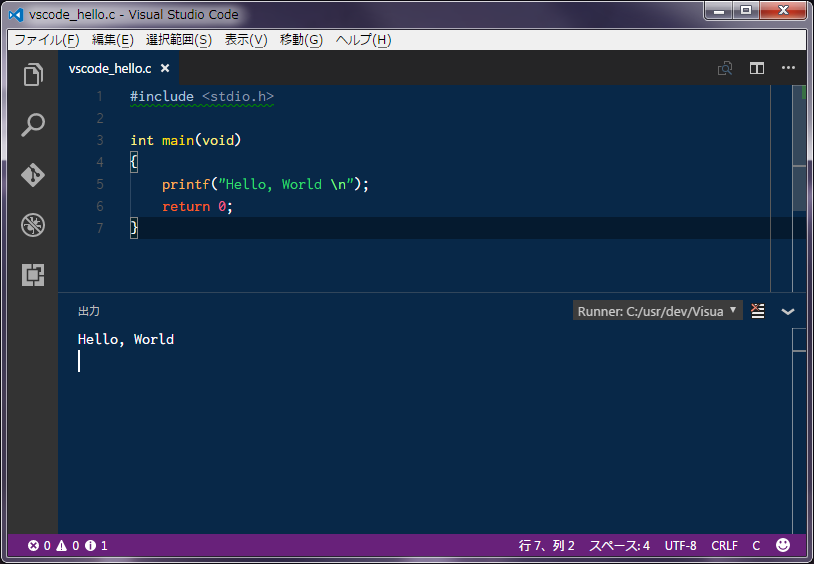Viewport: 814px width, 564px height.
Task: Open the Source Control (Git) view
Action: (33, 175)
